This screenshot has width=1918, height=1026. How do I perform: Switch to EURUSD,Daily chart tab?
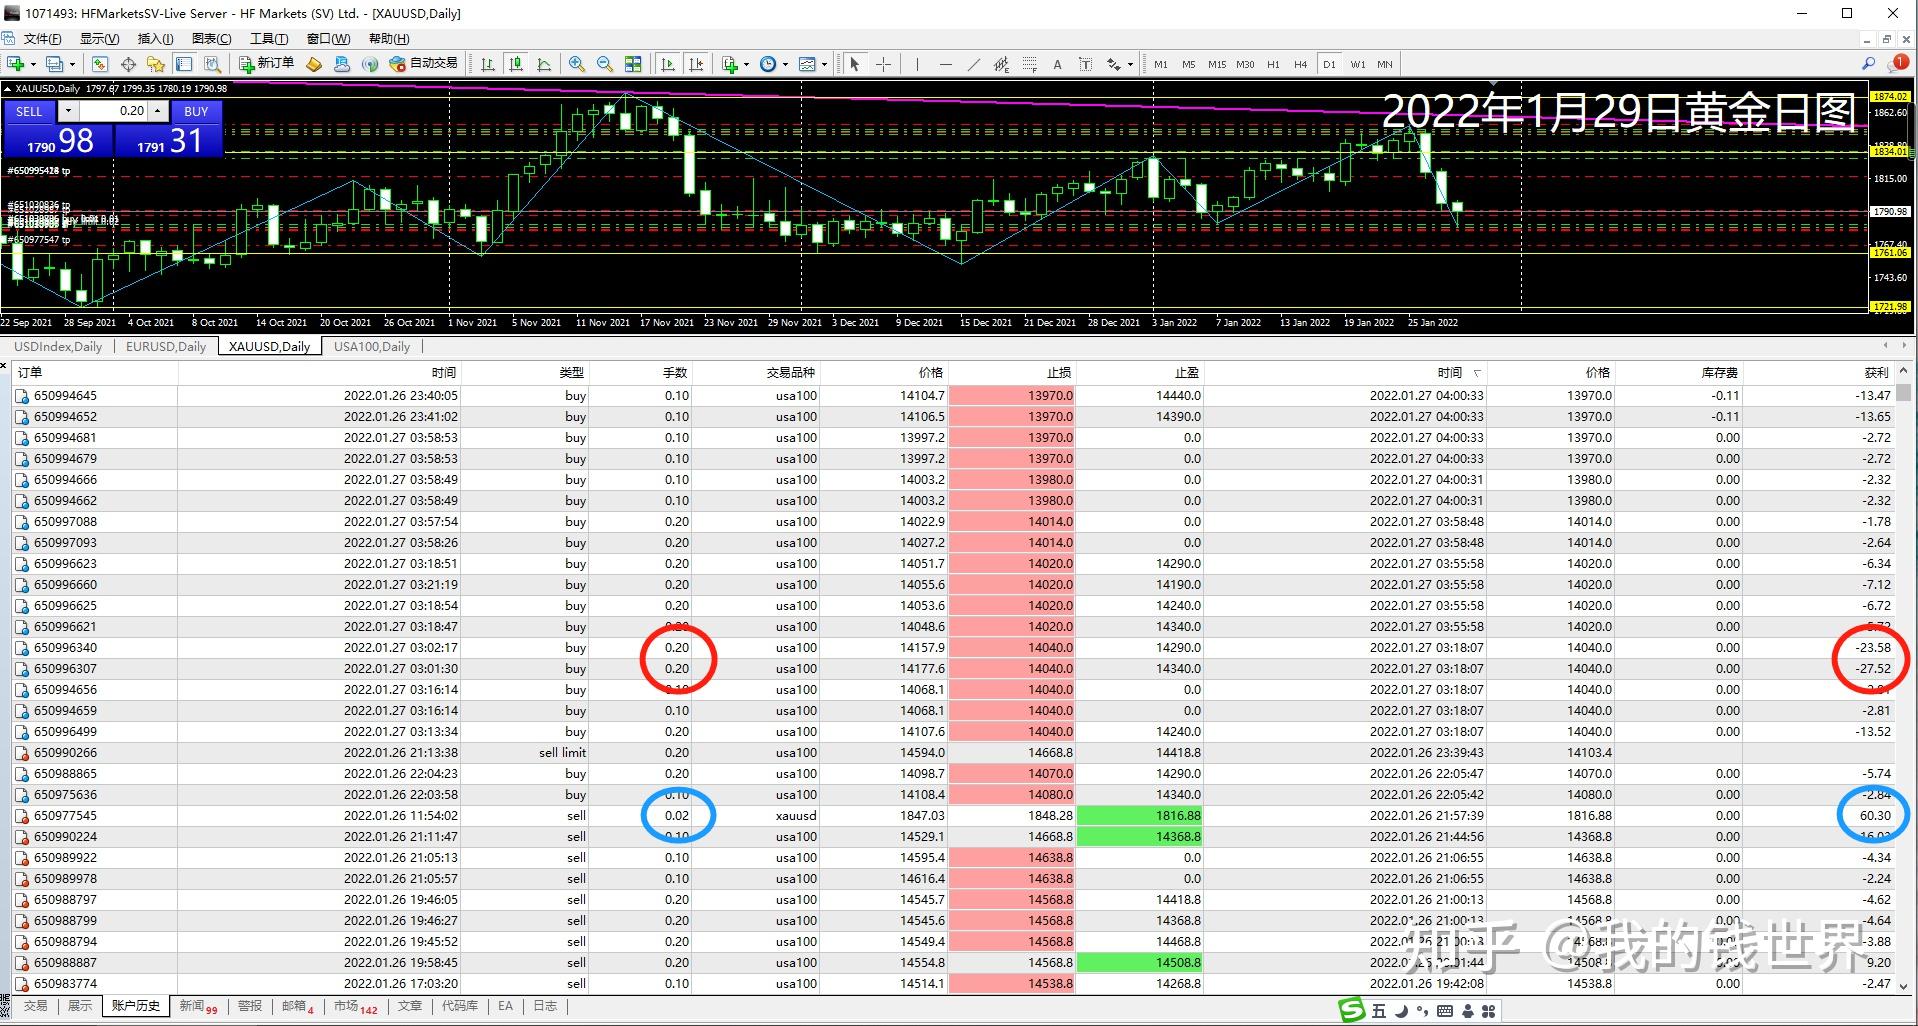(166, 346)
